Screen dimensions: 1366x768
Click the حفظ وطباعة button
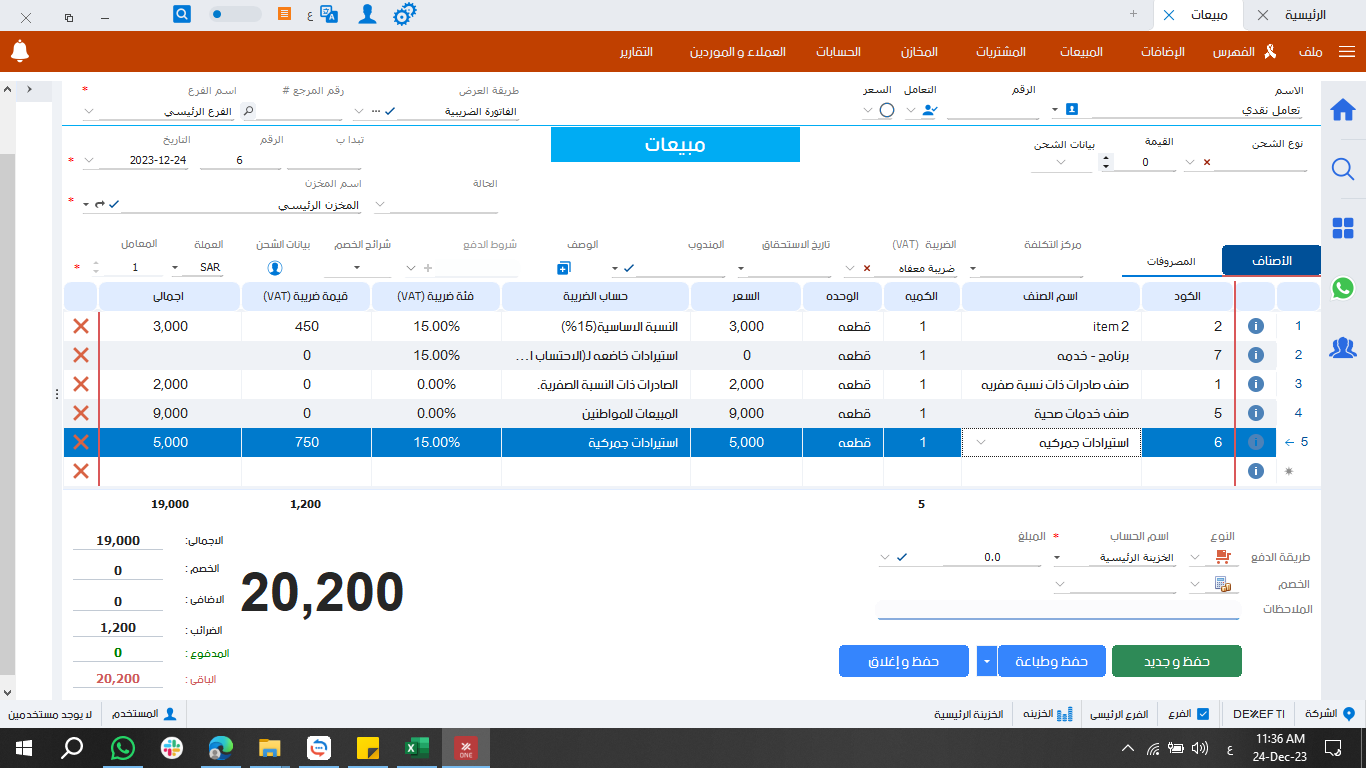click(x=1051, y=660)
